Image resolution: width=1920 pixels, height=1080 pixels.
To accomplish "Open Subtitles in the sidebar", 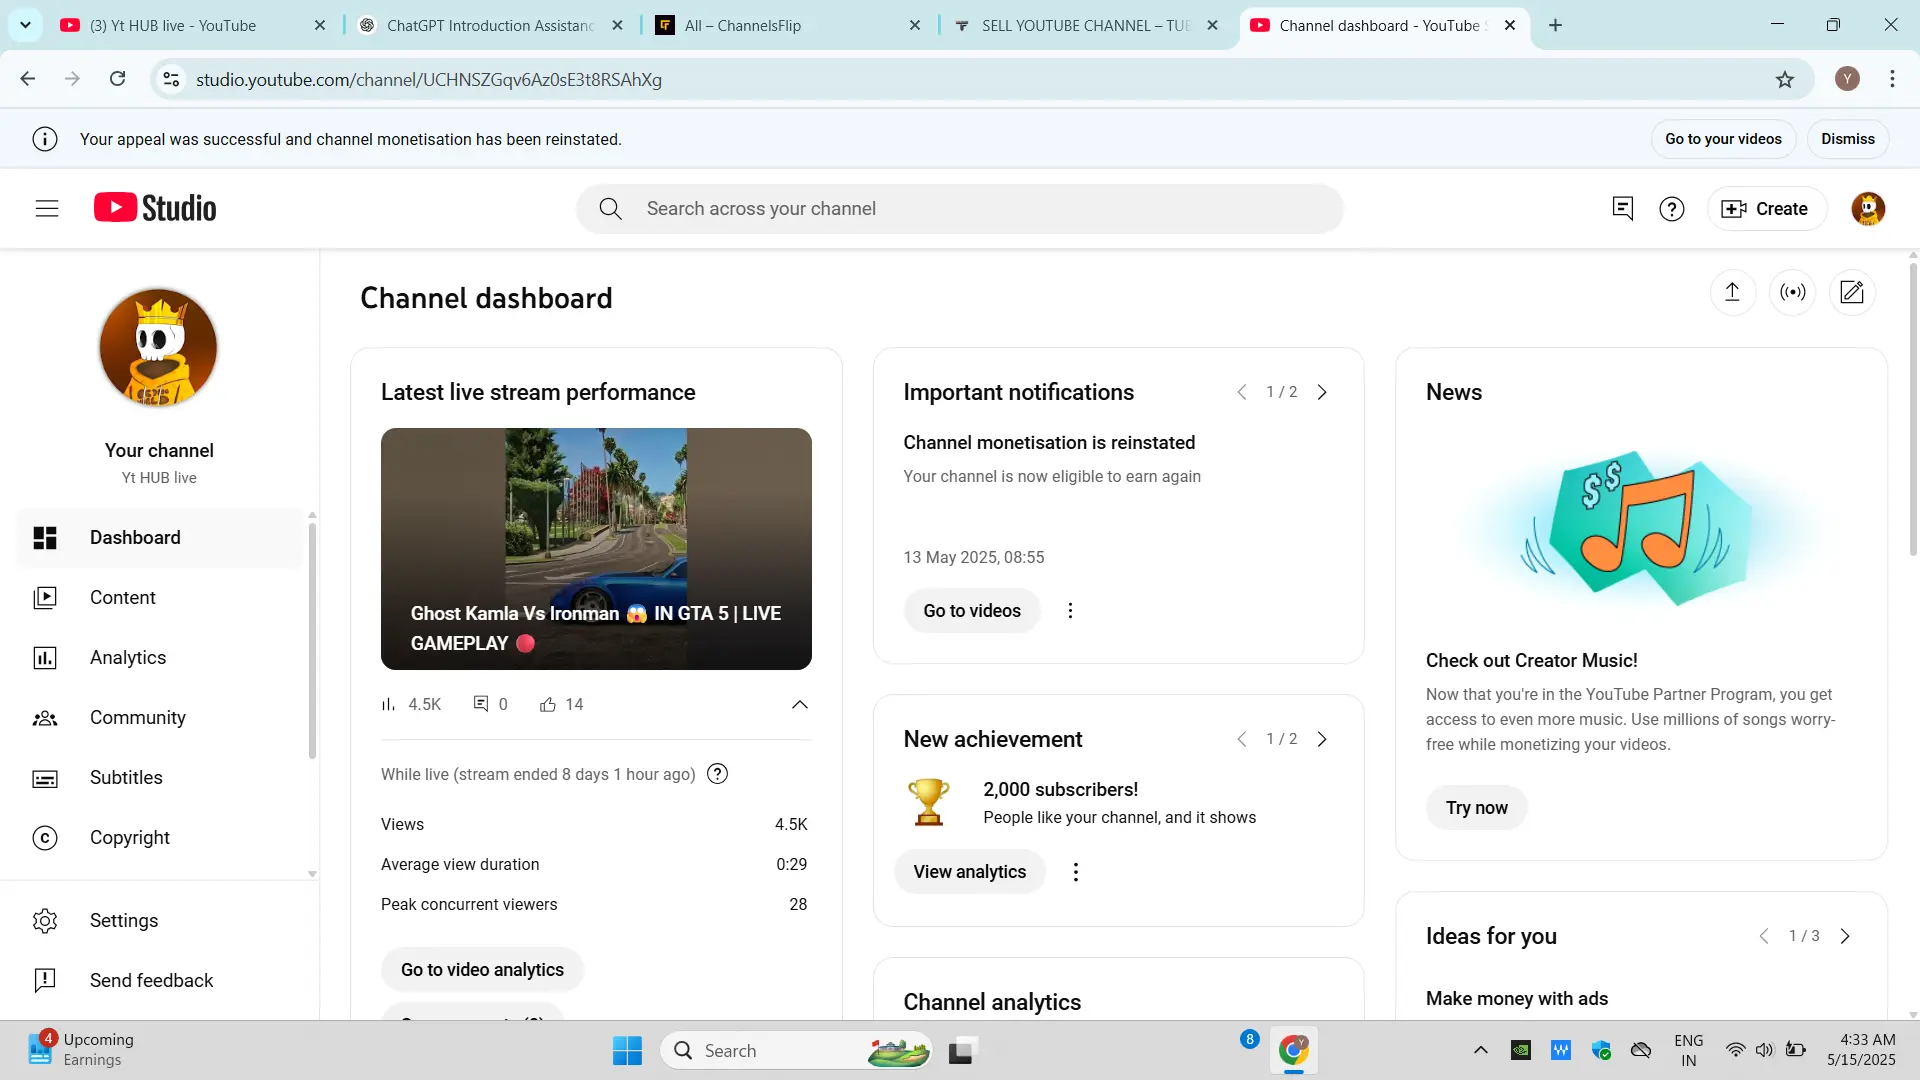I will pos(160,778).
